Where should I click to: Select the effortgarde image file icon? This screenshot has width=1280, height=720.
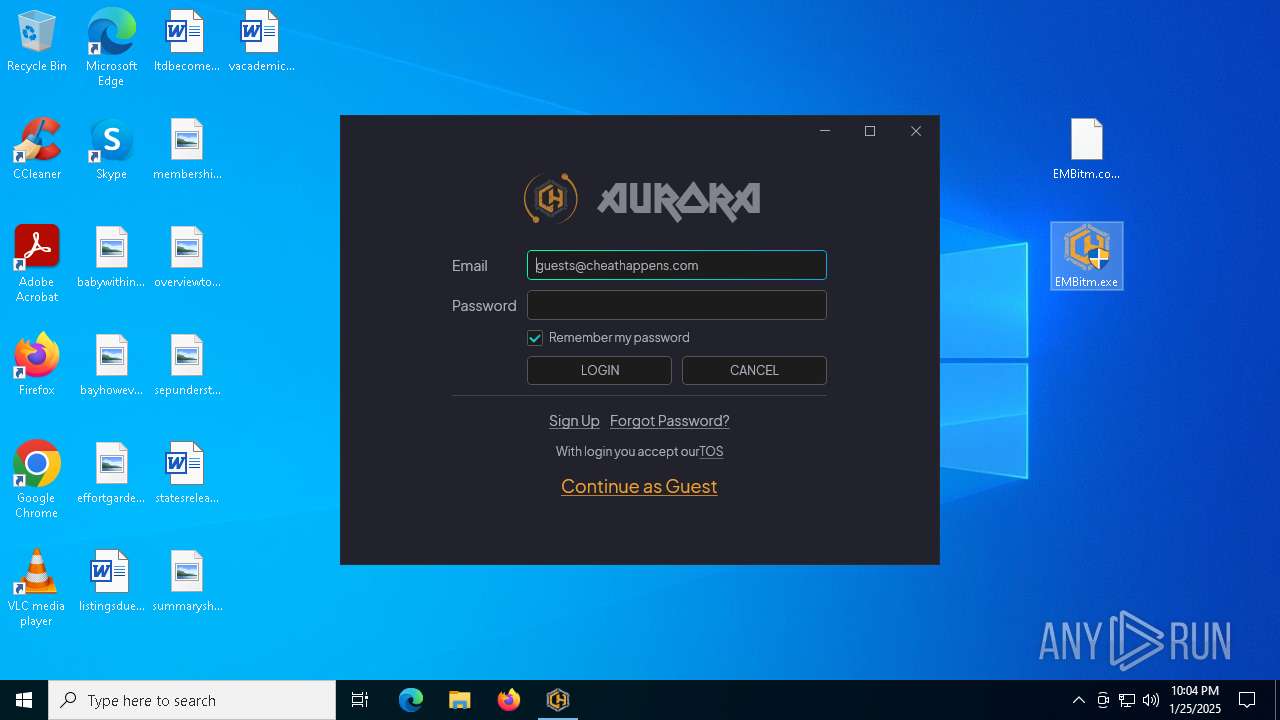click(111, 474)
